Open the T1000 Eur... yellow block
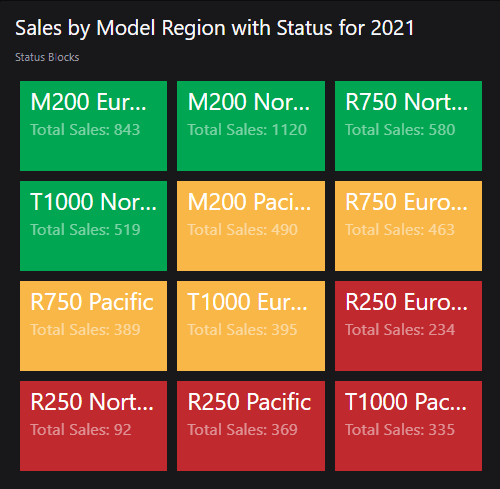 pyautogui.click(x=251, y=326)
